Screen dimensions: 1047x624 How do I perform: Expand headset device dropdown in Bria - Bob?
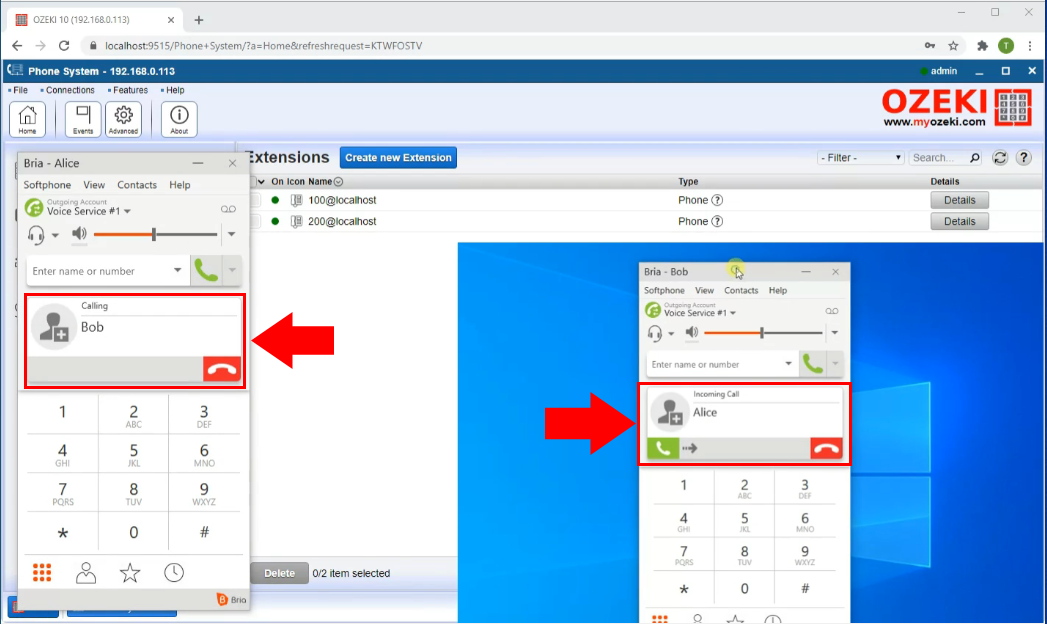coord(671,333)
